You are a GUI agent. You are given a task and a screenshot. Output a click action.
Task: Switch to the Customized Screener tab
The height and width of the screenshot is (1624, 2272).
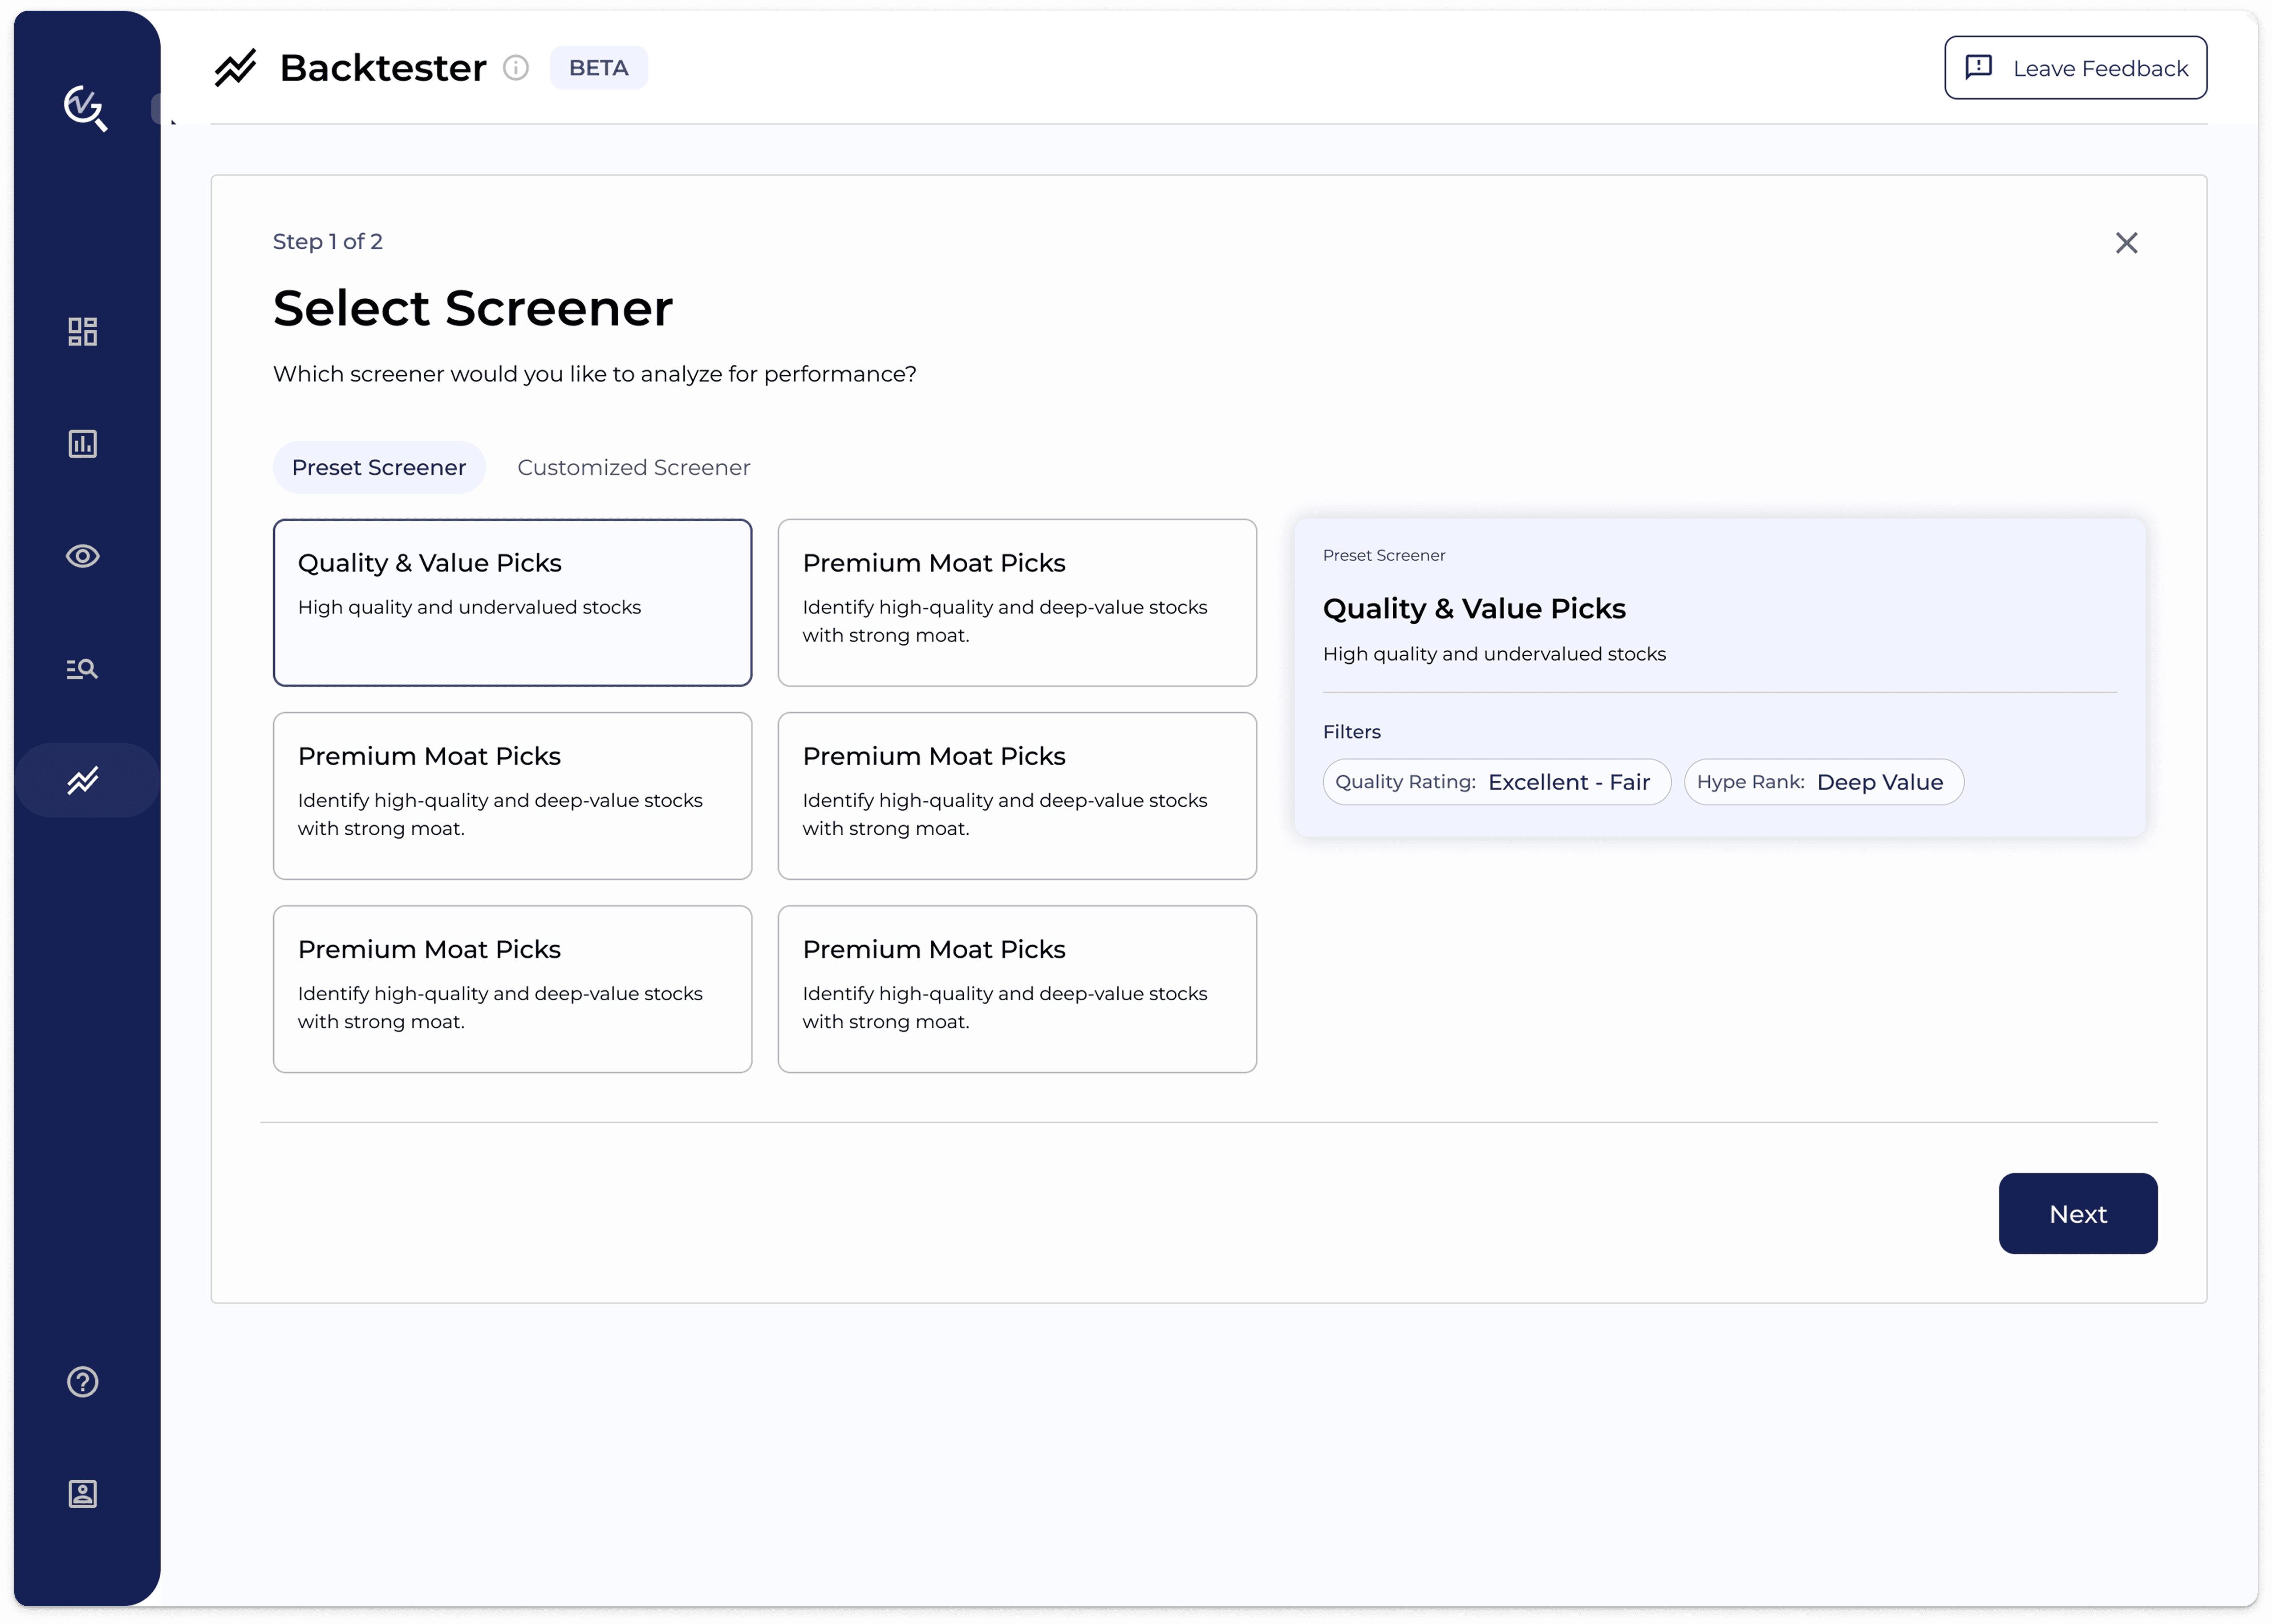point(633,467)
